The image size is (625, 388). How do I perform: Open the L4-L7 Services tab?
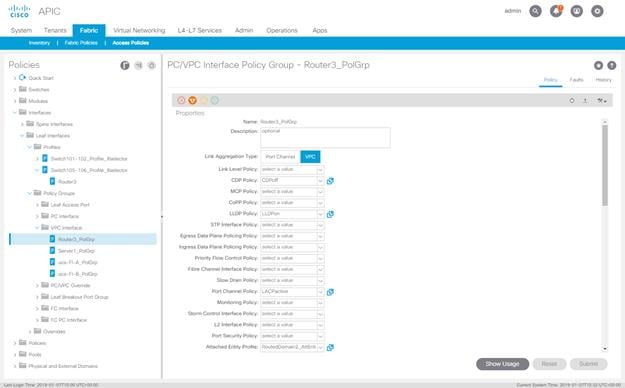click(200, 30)
